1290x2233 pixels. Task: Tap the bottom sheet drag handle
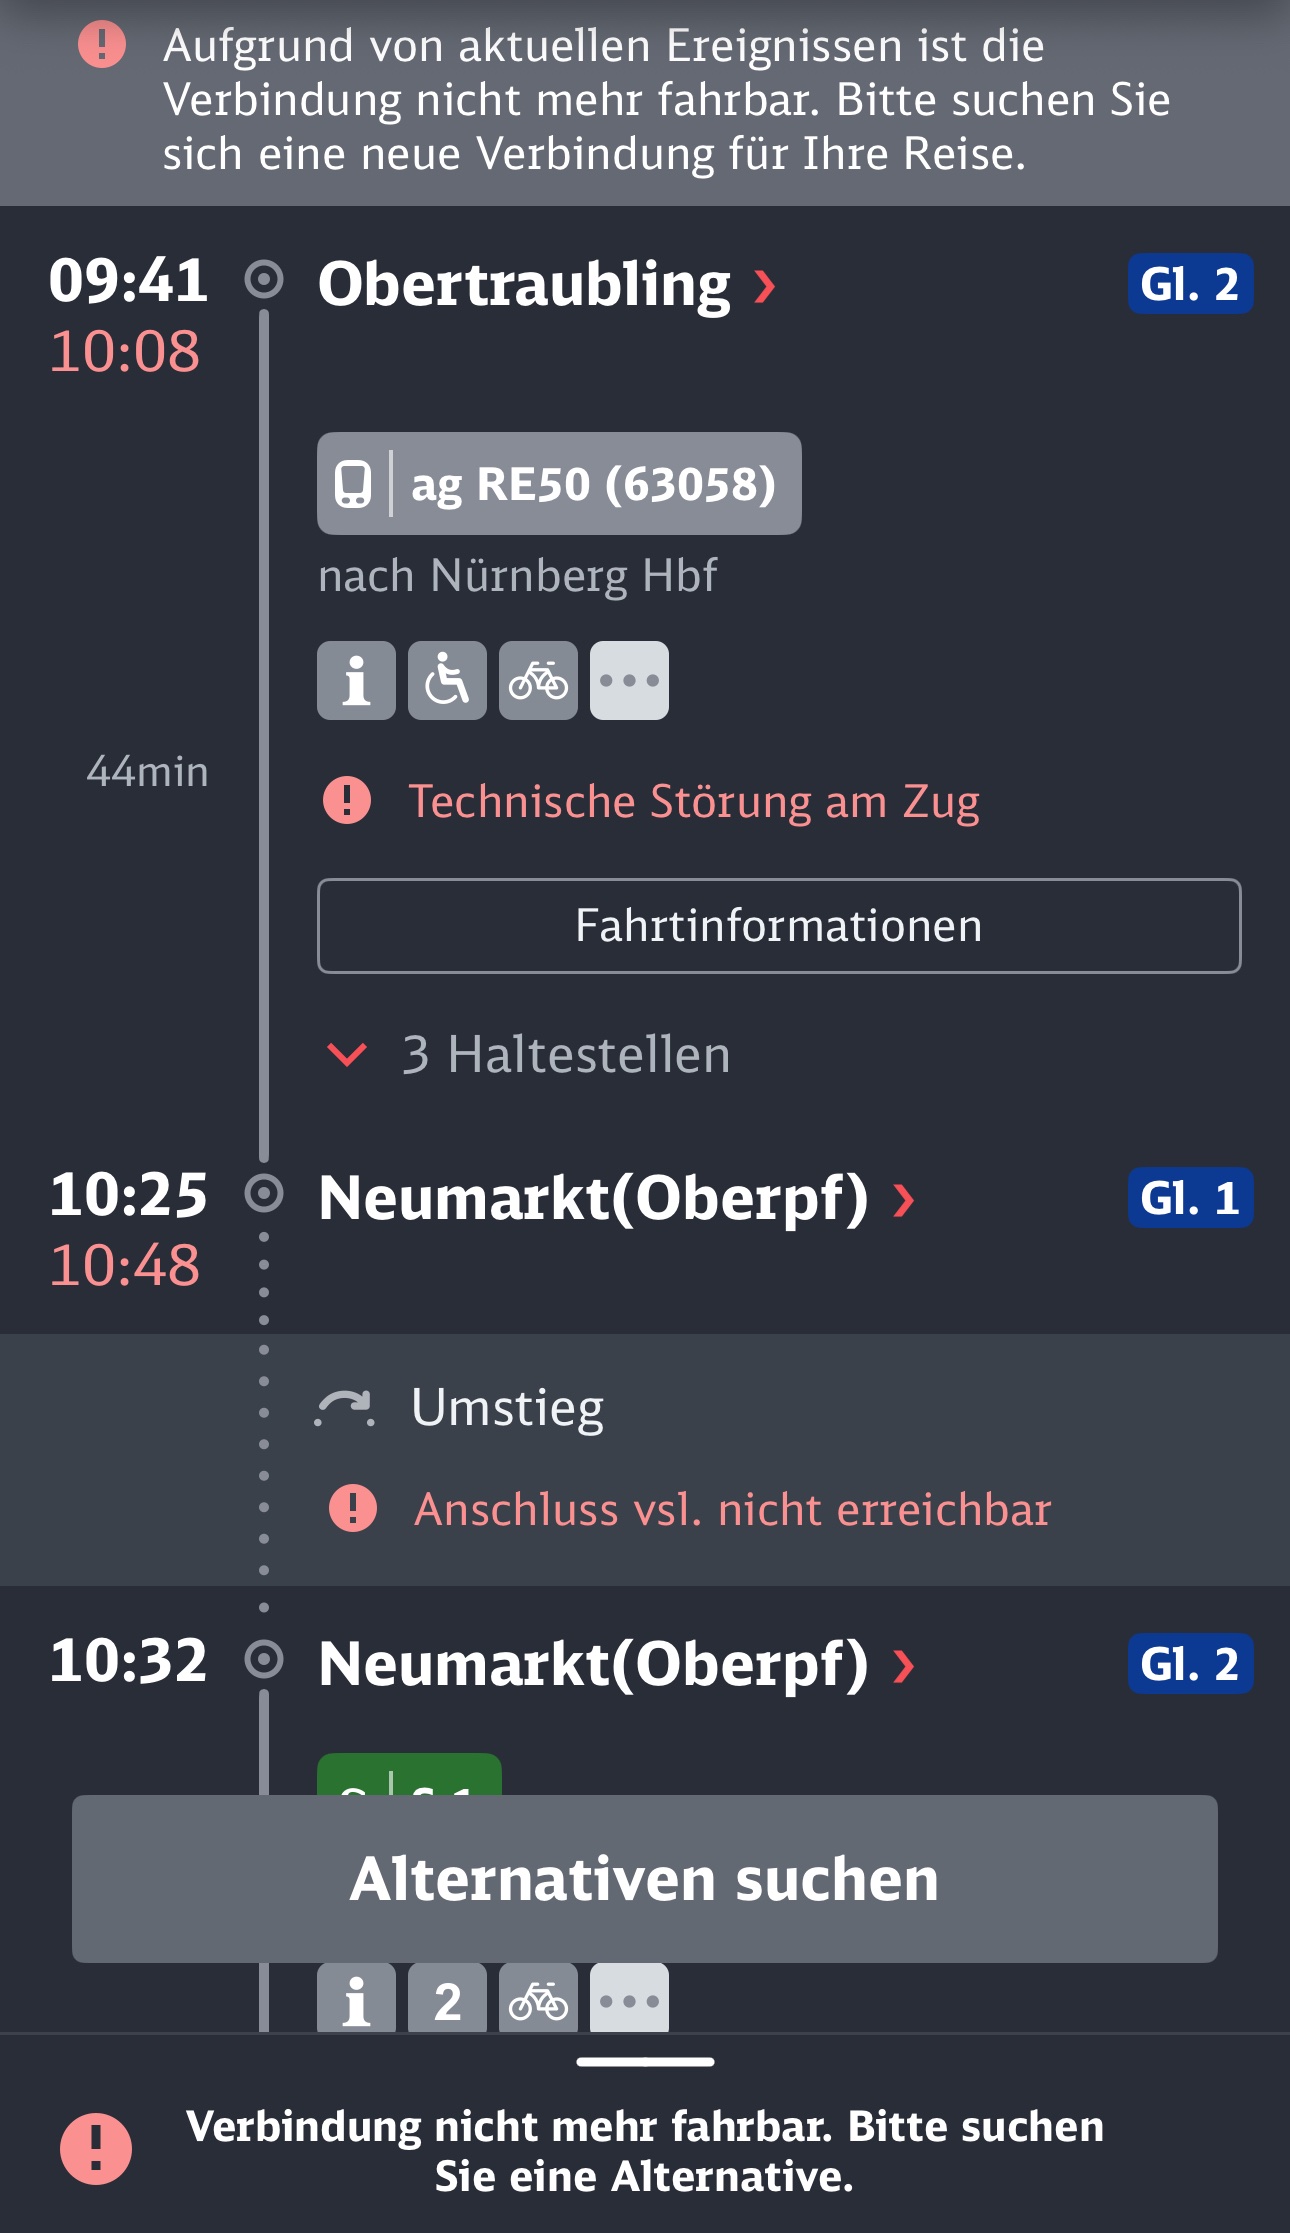645,2062
